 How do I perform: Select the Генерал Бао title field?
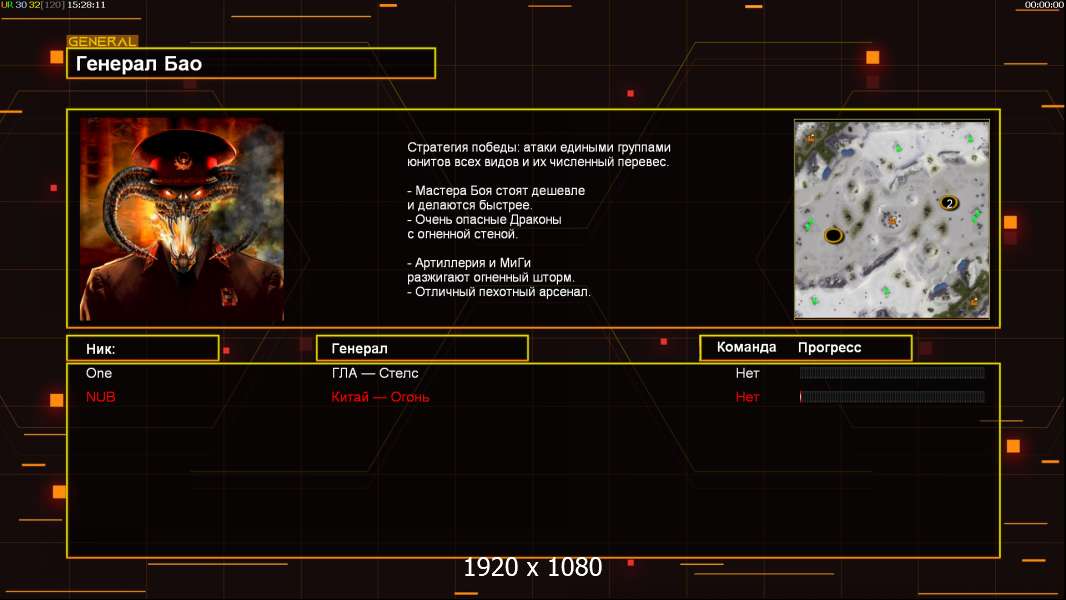[x=251, y=63]
